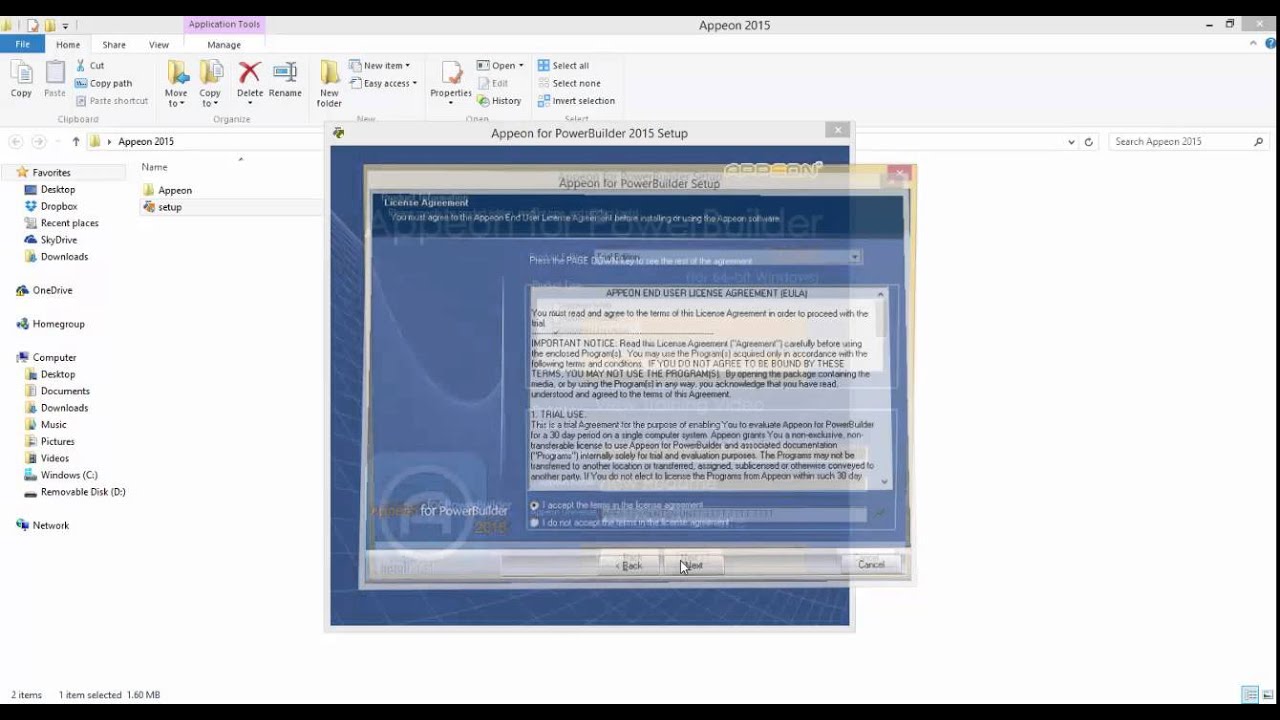Switch to large icons view in status bar

click(x=1266, y=695)
